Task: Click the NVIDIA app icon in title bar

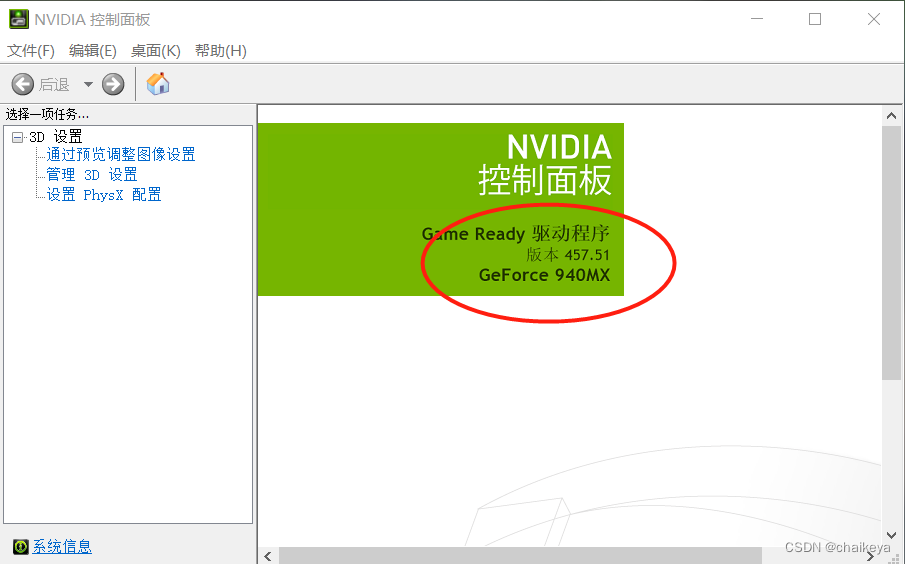Action: pyautogui.click(x=18, y=19)
